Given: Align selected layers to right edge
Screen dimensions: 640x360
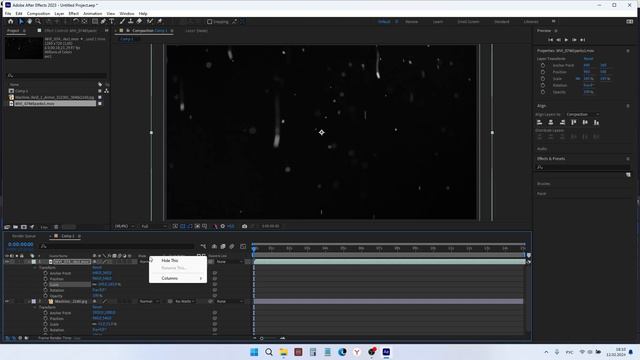Looking at the screenshot, I should [562, 122].
